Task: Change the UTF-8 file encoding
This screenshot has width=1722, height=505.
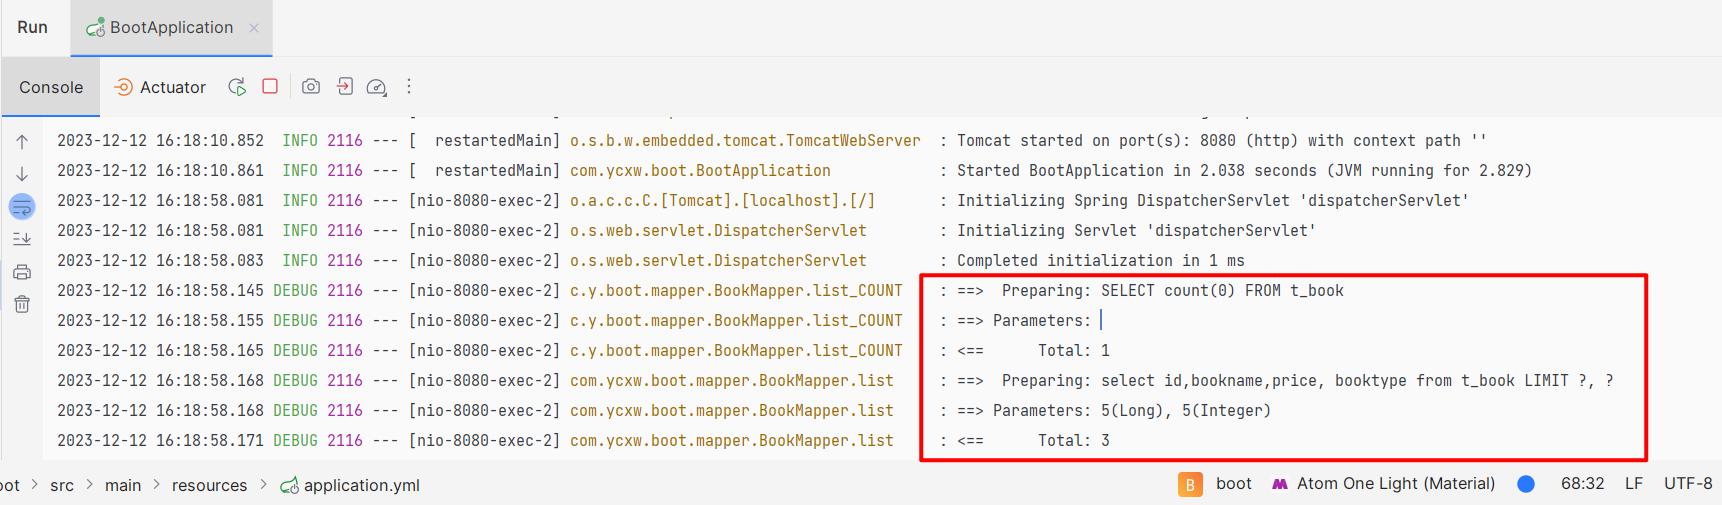Action: pos(1688,483)
